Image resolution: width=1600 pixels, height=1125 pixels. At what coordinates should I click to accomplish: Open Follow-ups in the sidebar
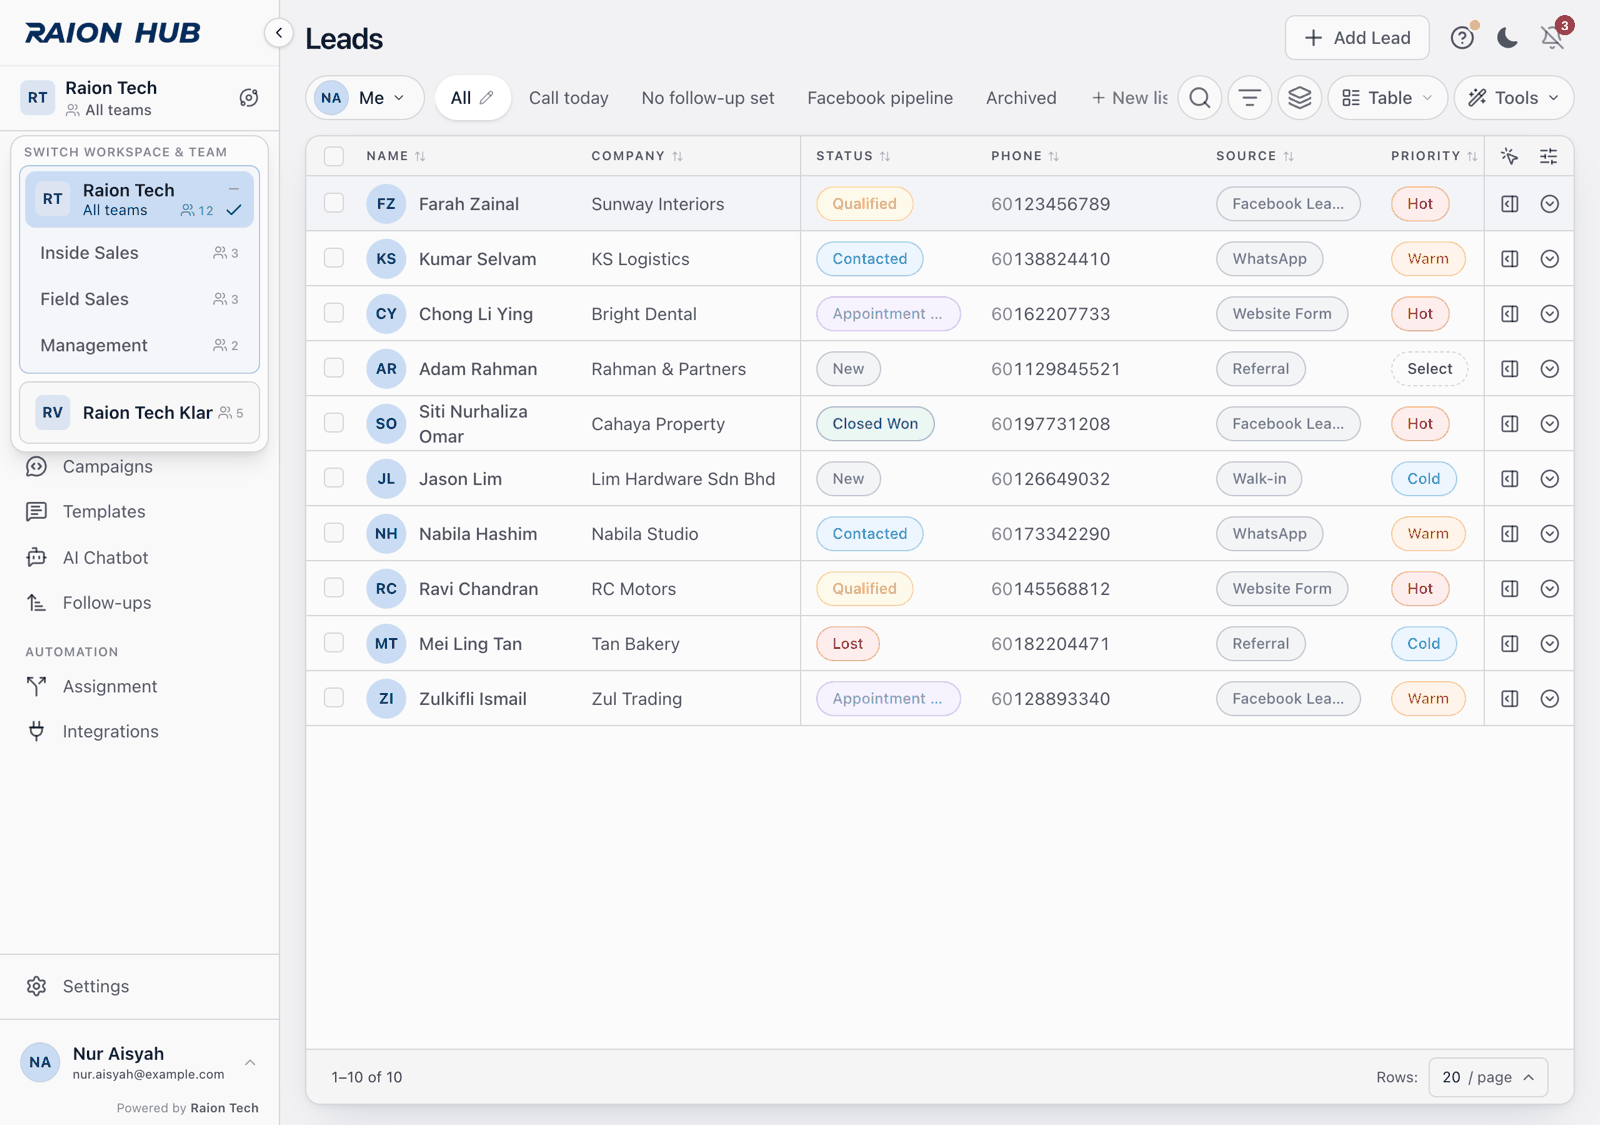139,603
